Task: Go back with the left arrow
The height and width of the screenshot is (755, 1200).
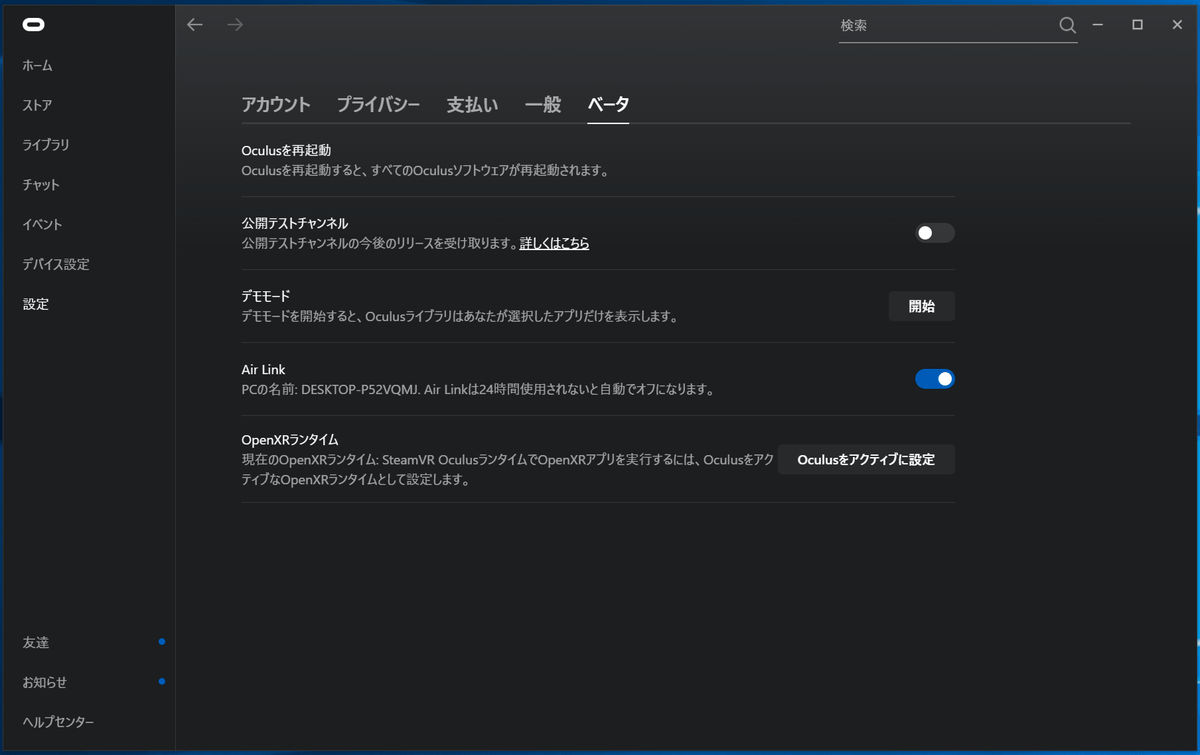Action: pos(195,25)
